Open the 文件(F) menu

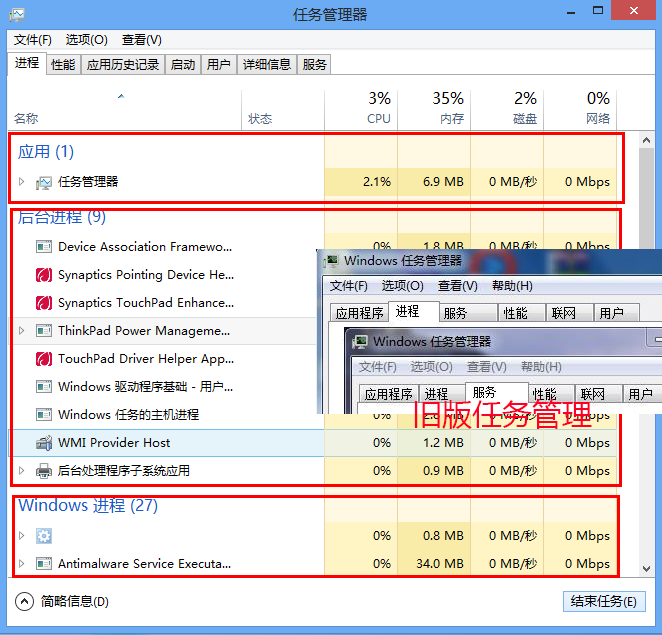(33, 40)
